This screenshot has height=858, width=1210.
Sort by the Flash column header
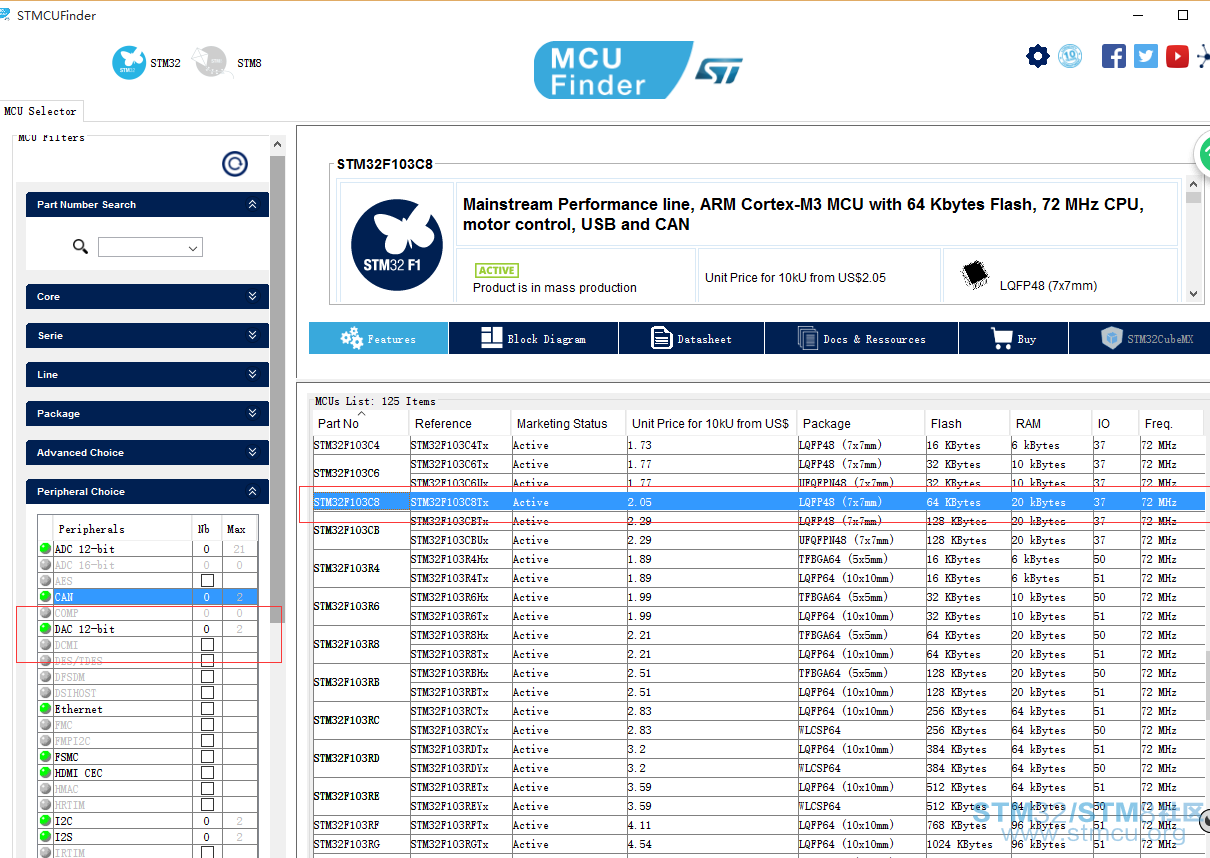click(x=967, y=423)
